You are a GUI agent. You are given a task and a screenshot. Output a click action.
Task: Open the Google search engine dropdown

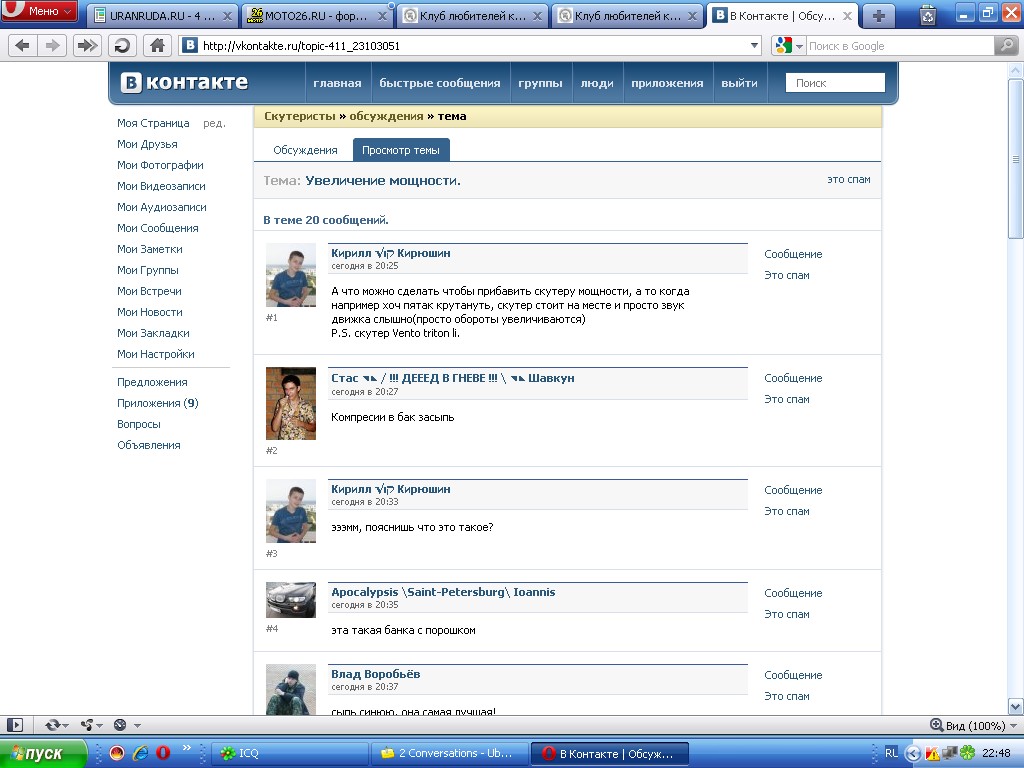[789, 46]
